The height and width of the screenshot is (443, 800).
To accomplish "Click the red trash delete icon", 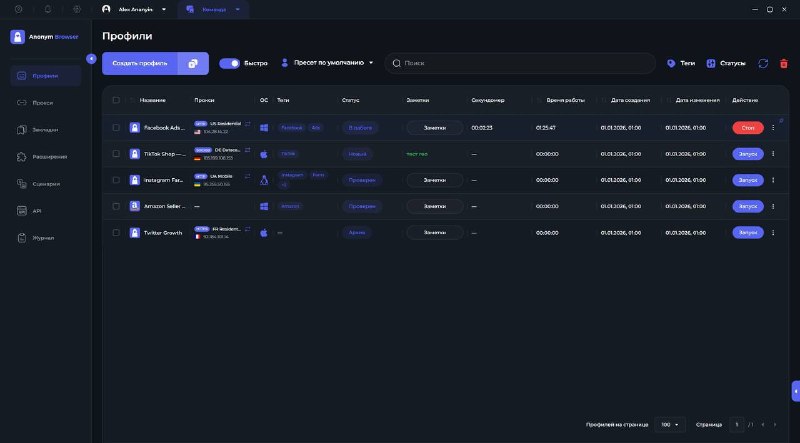I will (784, 63).
